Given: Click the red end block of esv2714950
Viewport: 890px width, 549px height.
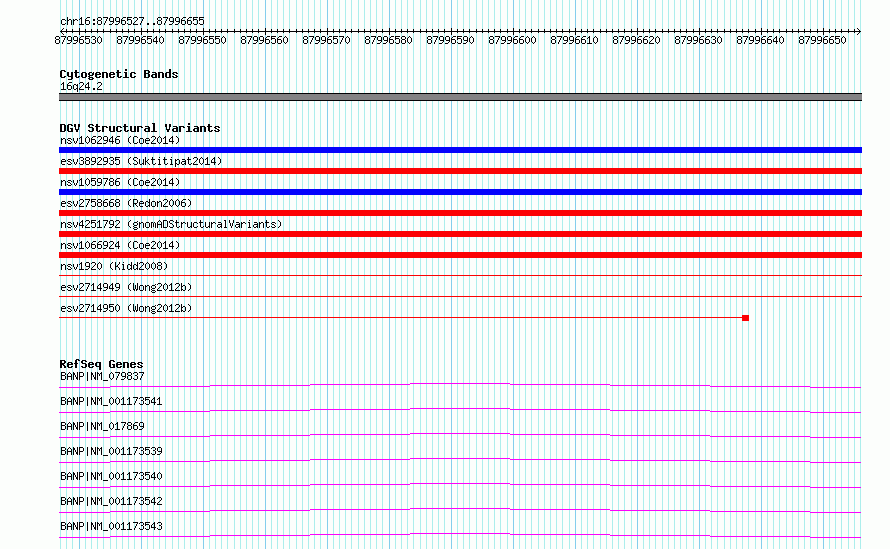Looking at the screenshot, I should point(745,318).
